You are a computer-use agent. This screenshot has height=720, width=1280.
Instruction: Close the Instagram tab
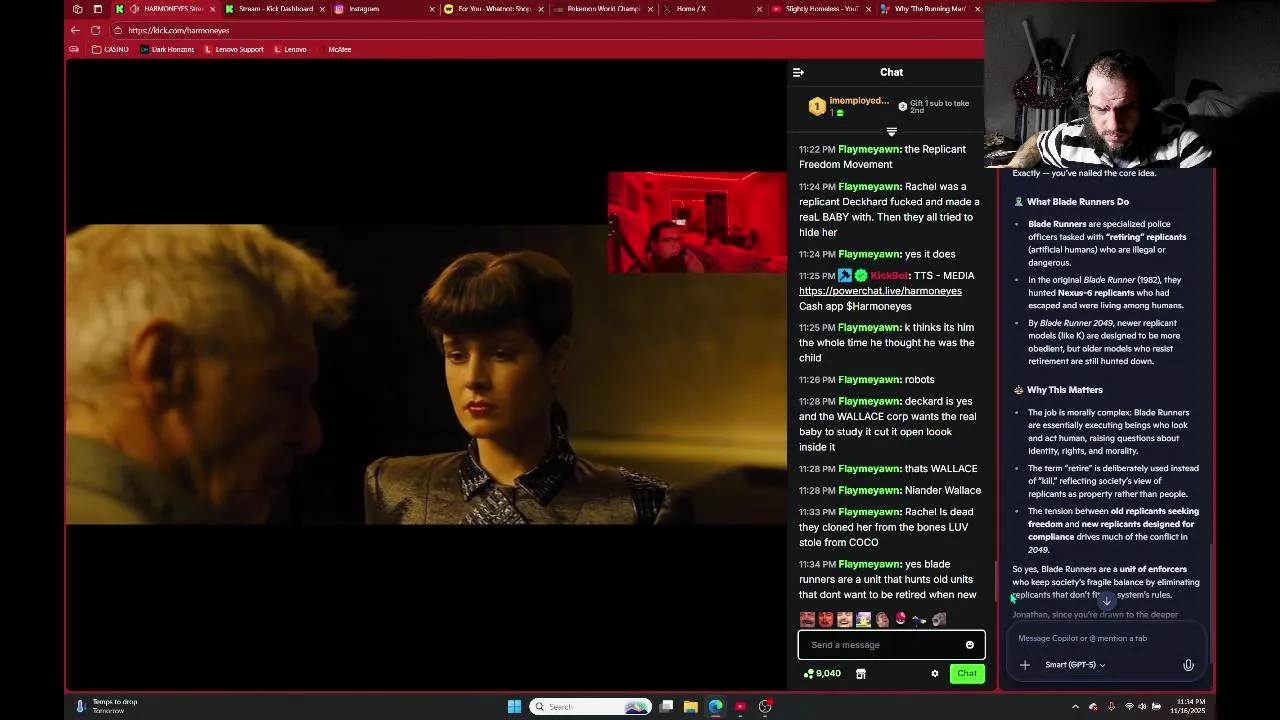click(x=432, y=9)
